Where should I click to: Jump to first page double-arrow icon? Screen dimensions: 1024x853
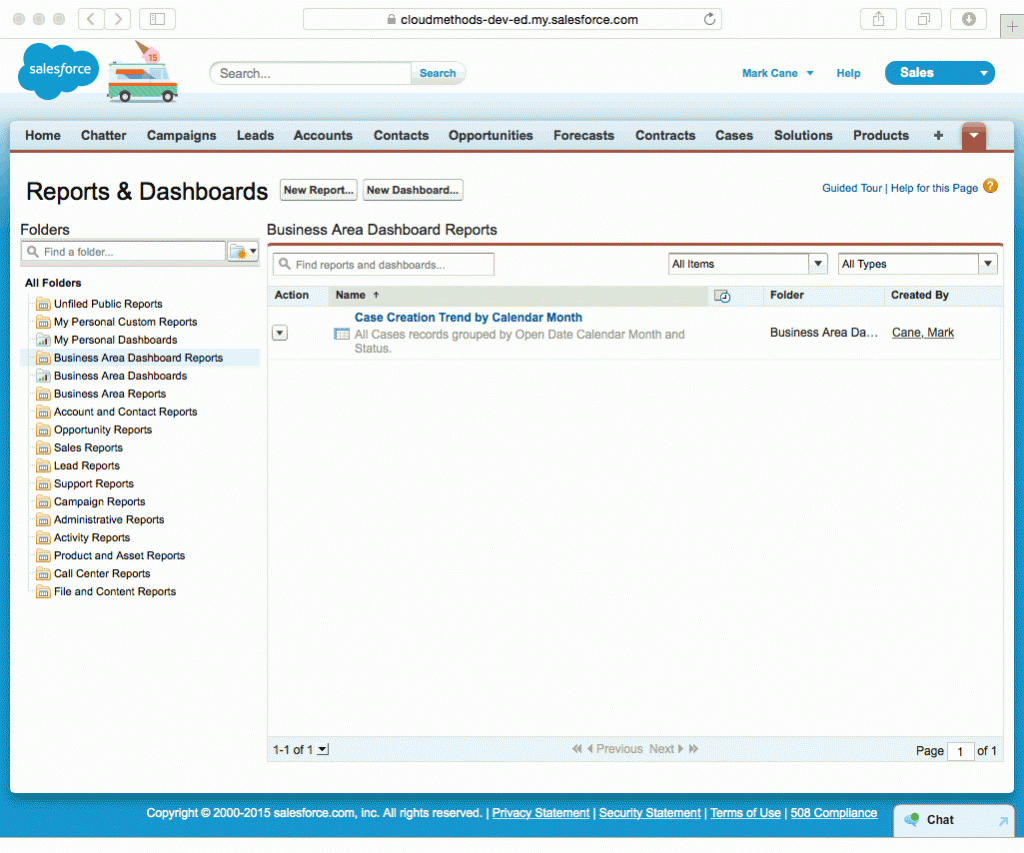(577, 749)
